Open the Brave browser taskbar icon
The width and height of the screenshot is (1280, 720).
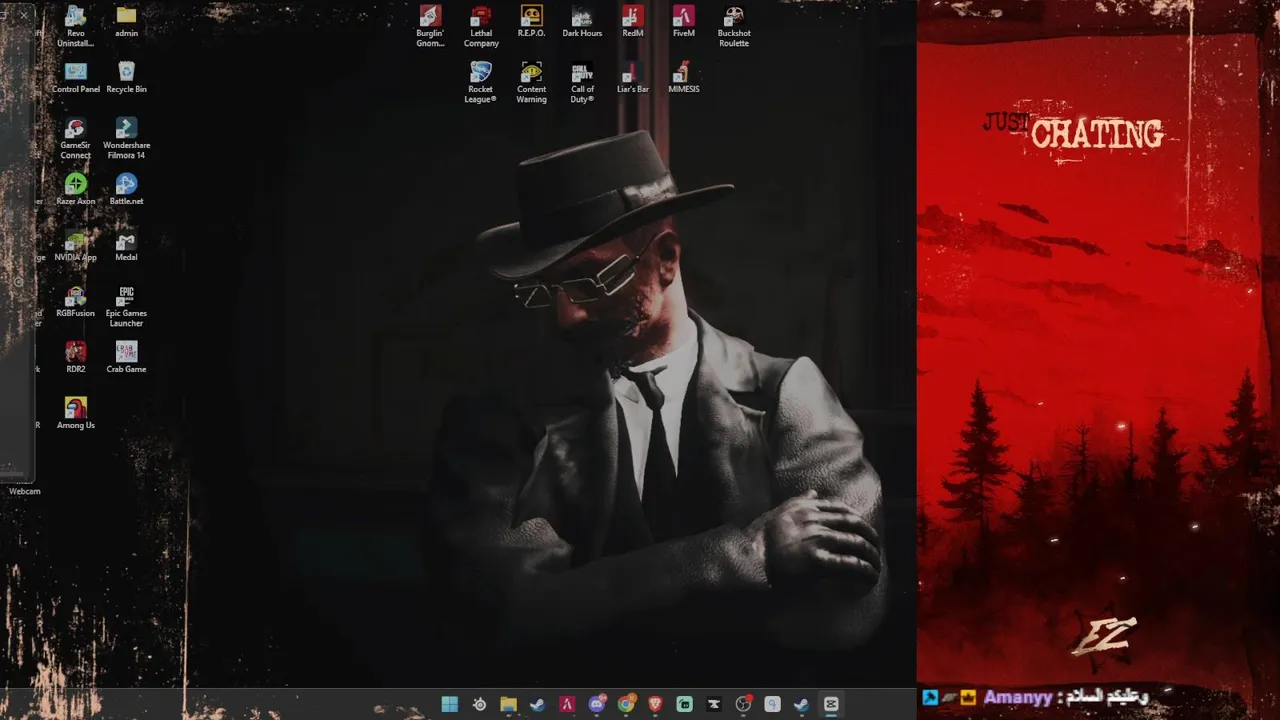(655, 704)
